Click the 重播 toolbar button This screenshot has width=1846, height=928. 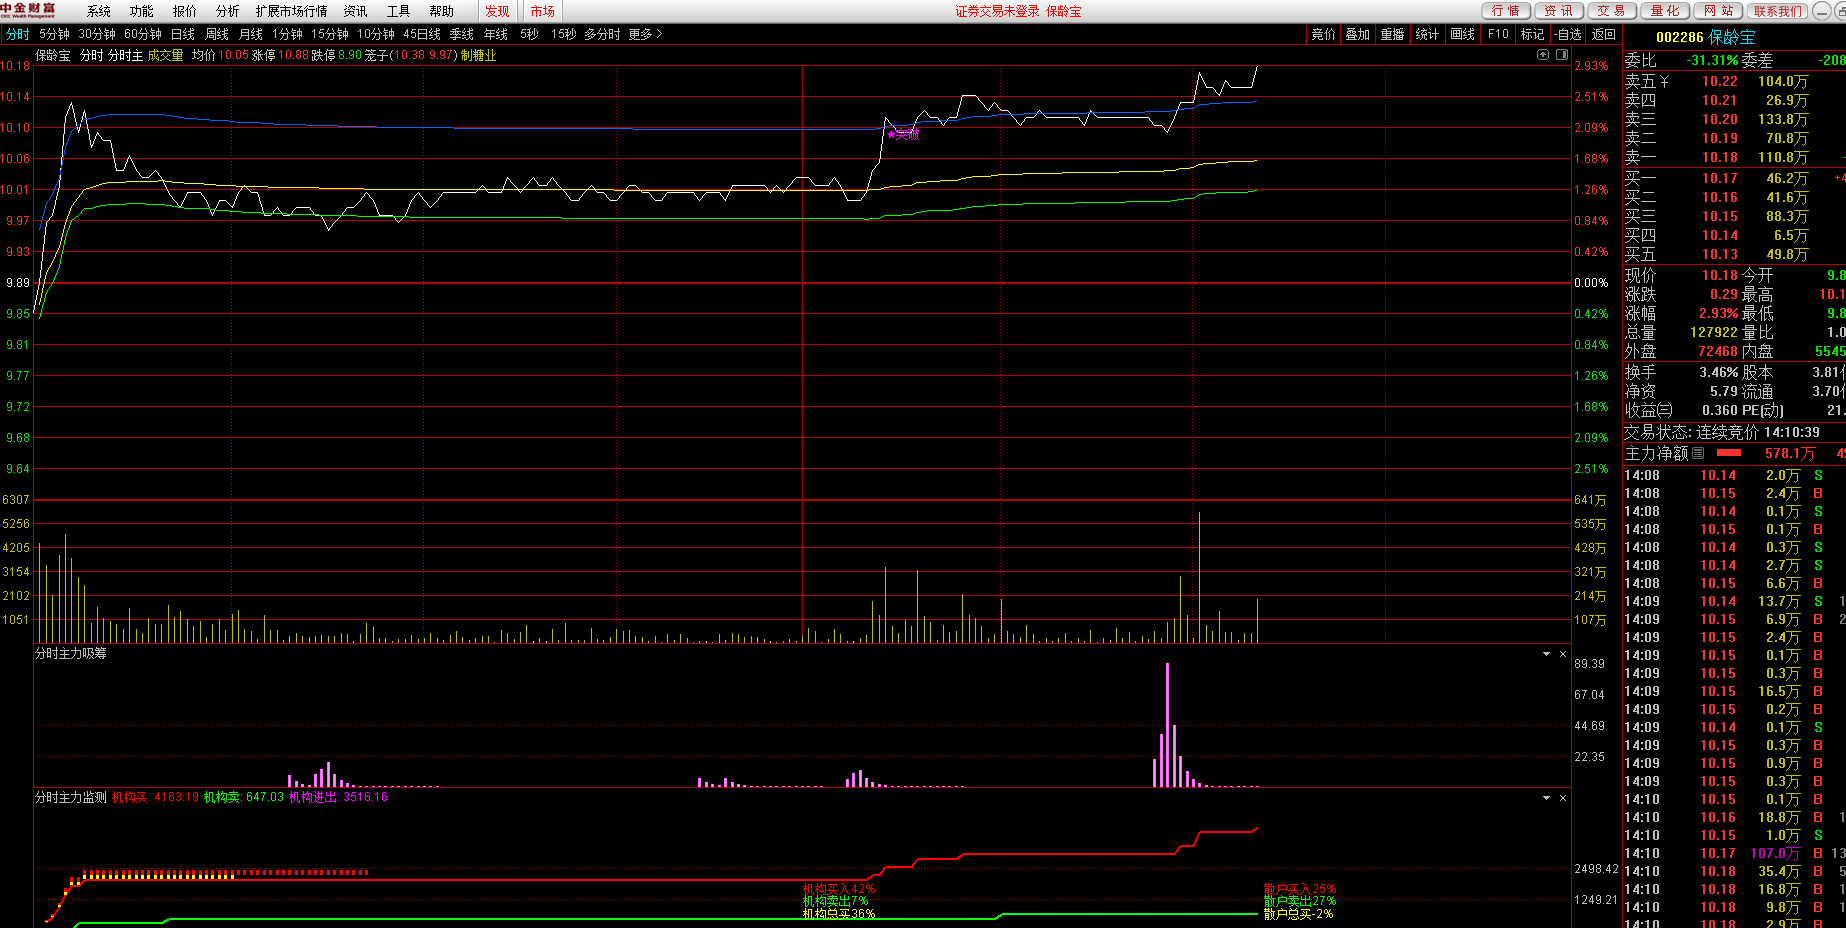pyautogui.click(x=1393, y=34)
